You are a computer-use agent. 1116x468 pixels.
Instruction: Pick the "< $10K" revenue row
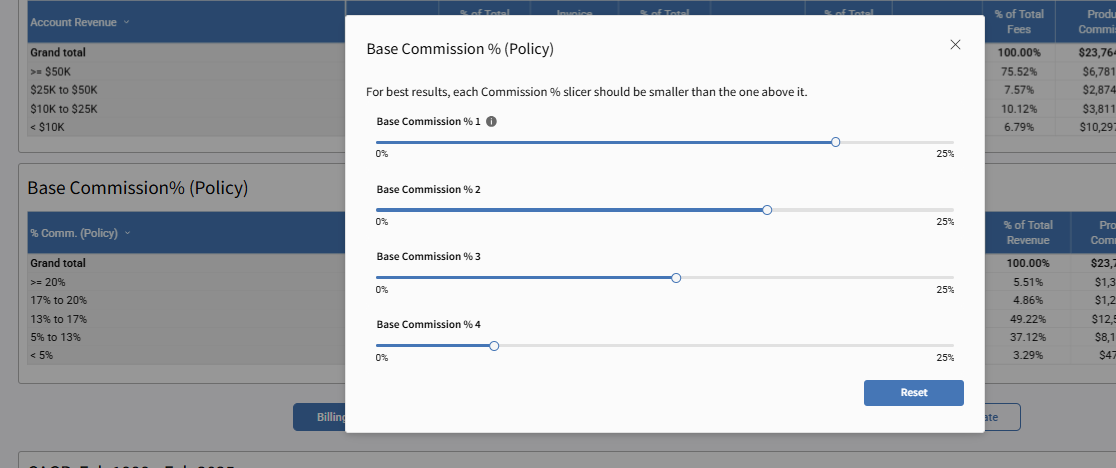click(x=50, y=126)
